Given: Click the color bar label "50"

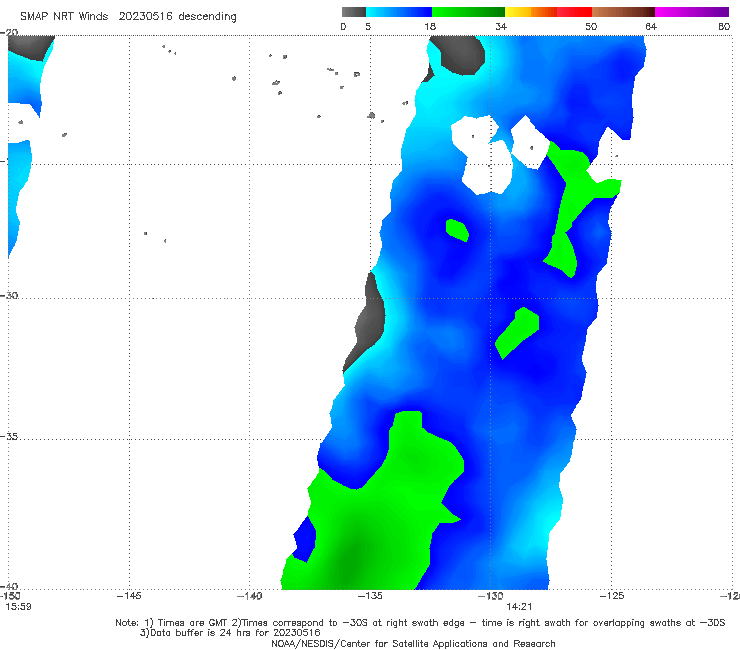Looking at the screenshot, I should tap(591, 27).
